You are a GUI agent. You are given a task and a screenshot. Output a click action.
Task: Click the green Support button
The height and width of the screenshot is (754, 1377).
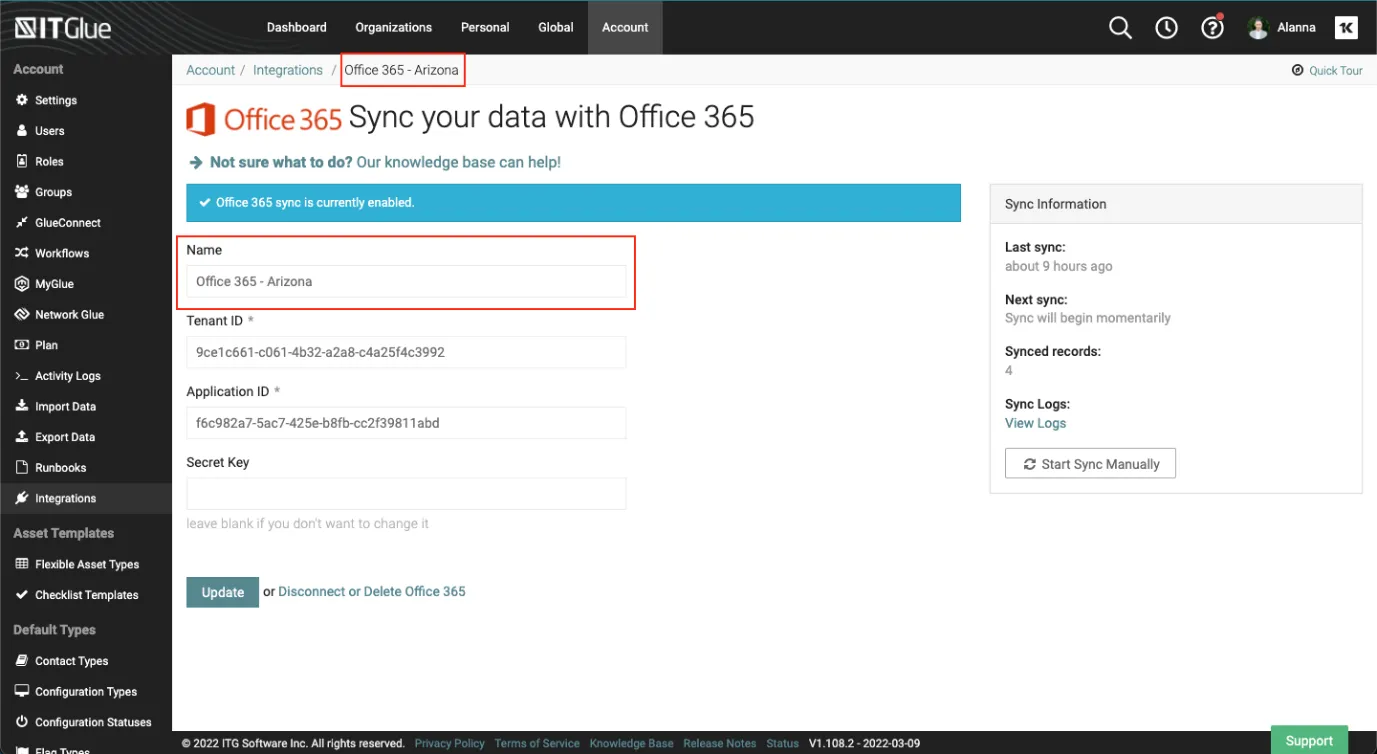point(1308,741)
